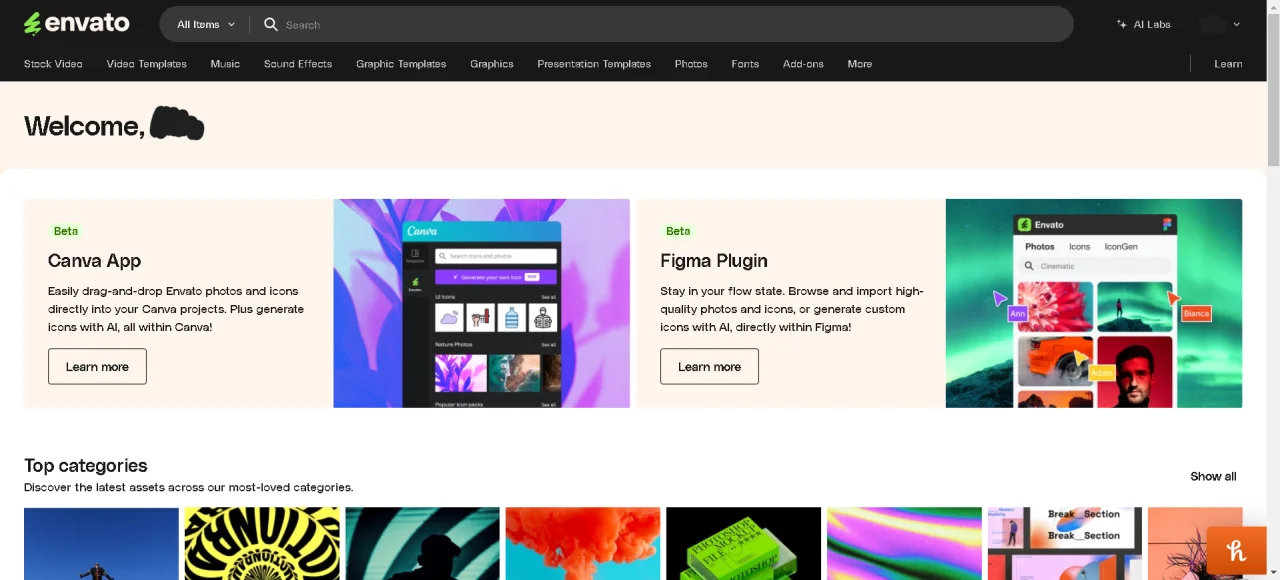Open the Learn link

click(x=1228, y=64)
